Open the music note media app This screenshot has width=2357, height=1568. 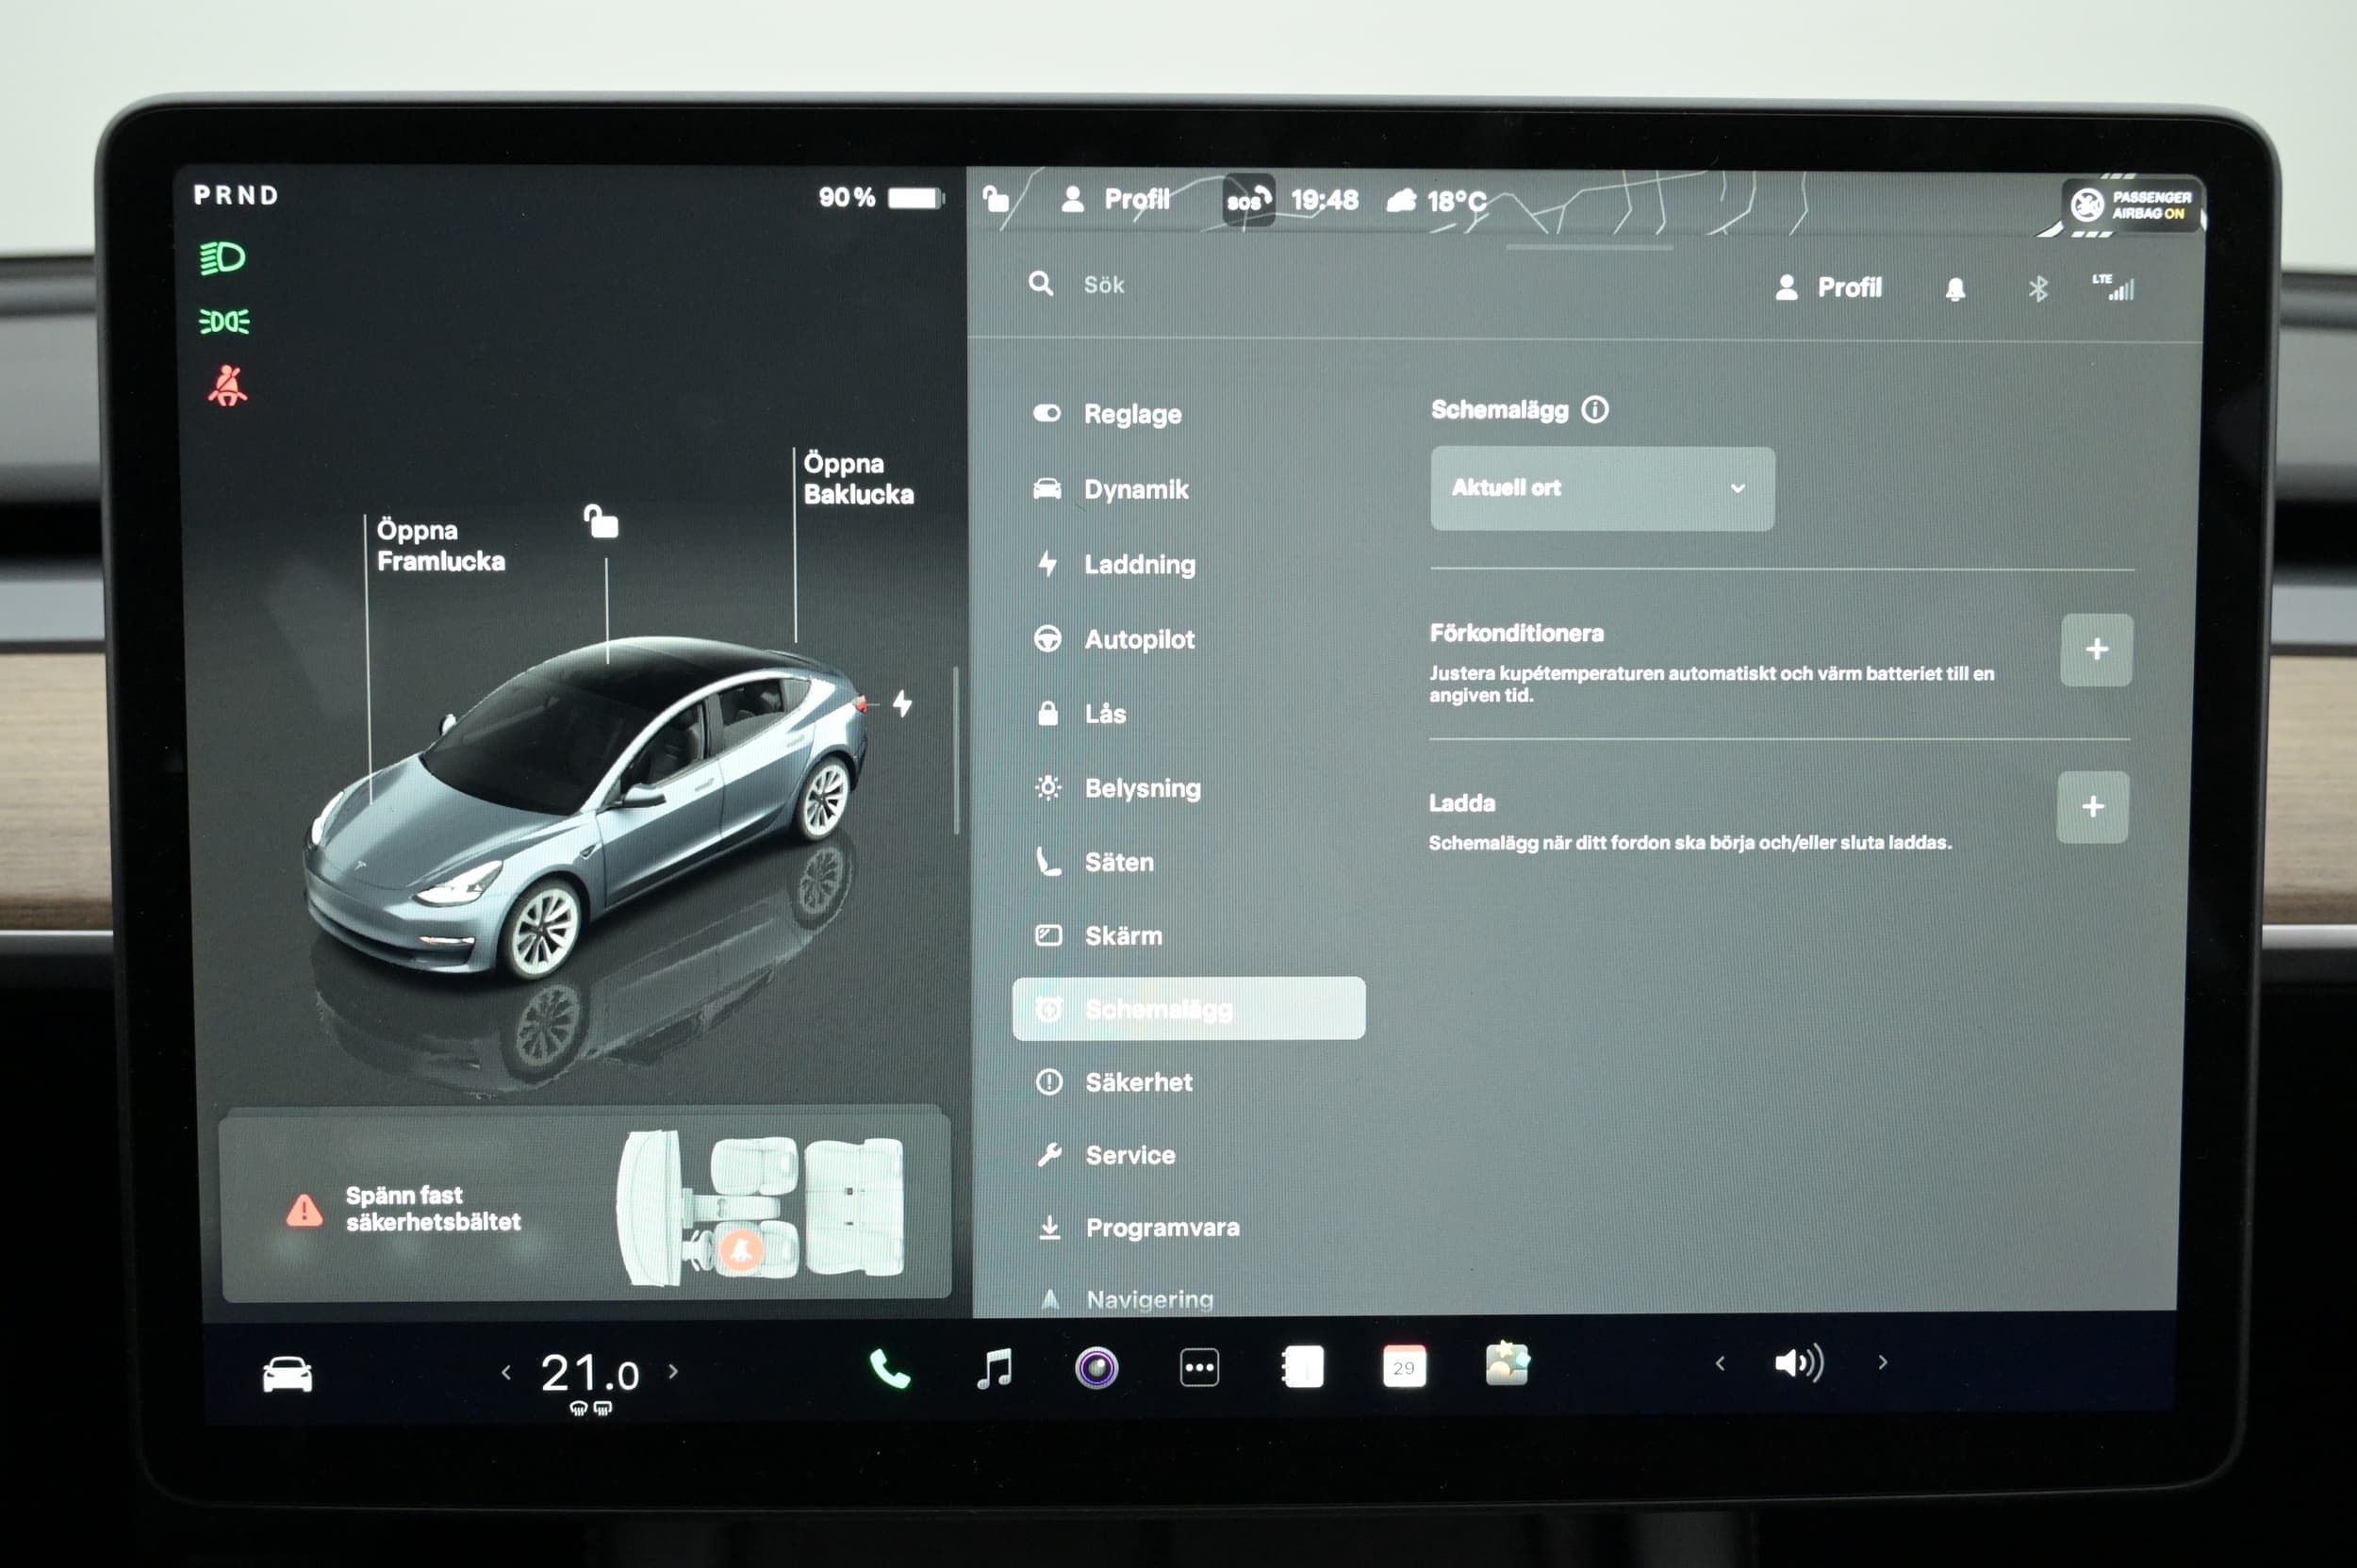coord(994,1368)
